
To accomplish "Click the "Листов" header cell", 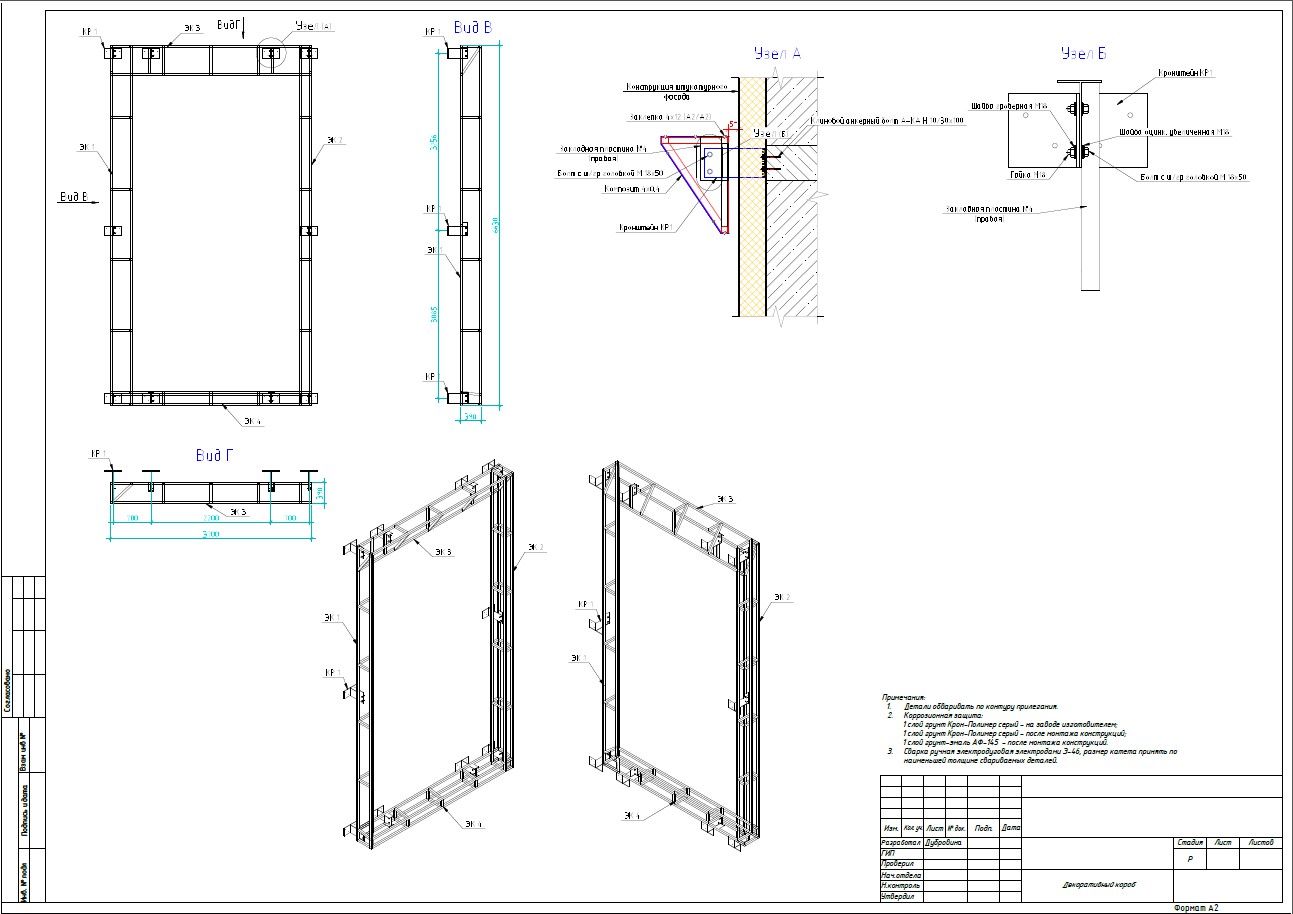I will pos(1262,843).
